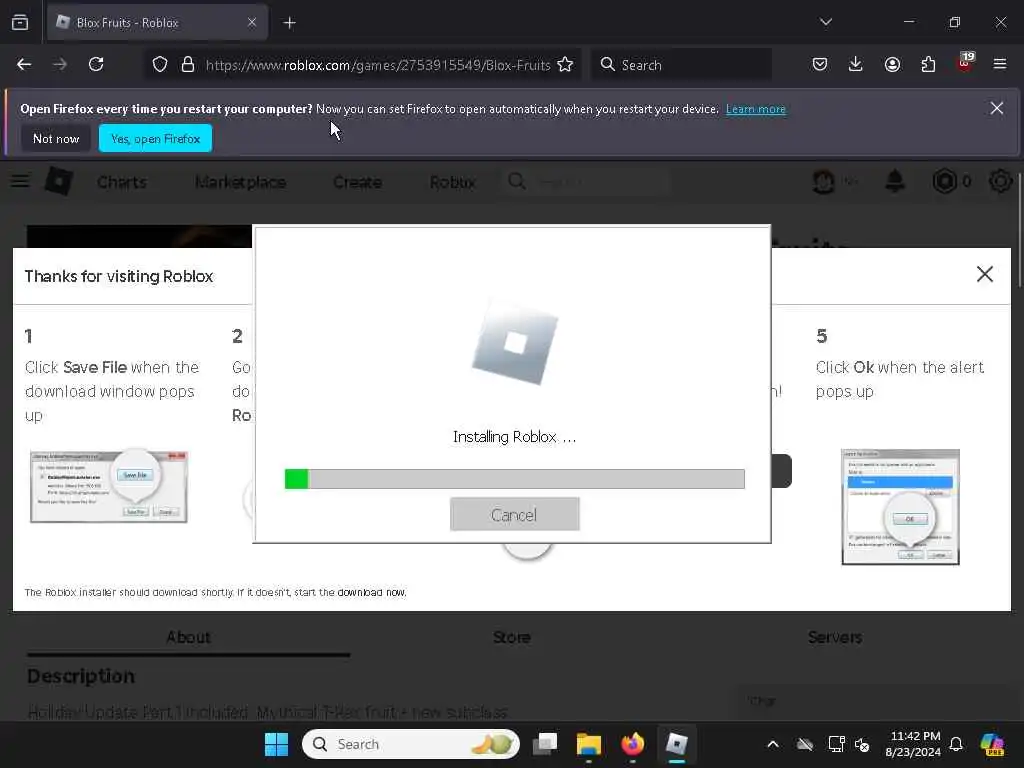Screen dimensions: 1024x768
Task: Click the Ok alert step thumbnail
Action: (x=901, y=507)
